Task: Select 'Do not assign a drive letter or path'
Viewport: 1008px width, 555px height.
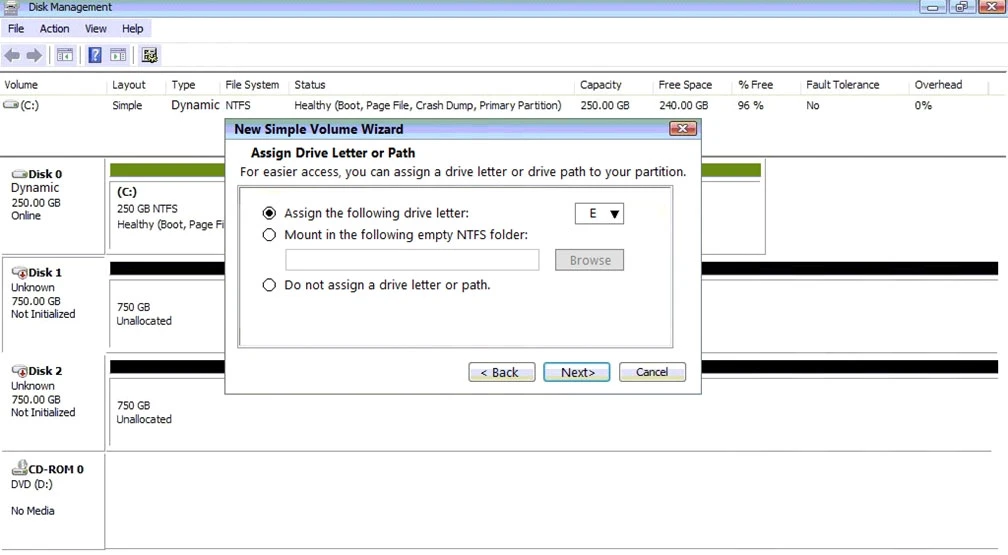Action: 268,285
